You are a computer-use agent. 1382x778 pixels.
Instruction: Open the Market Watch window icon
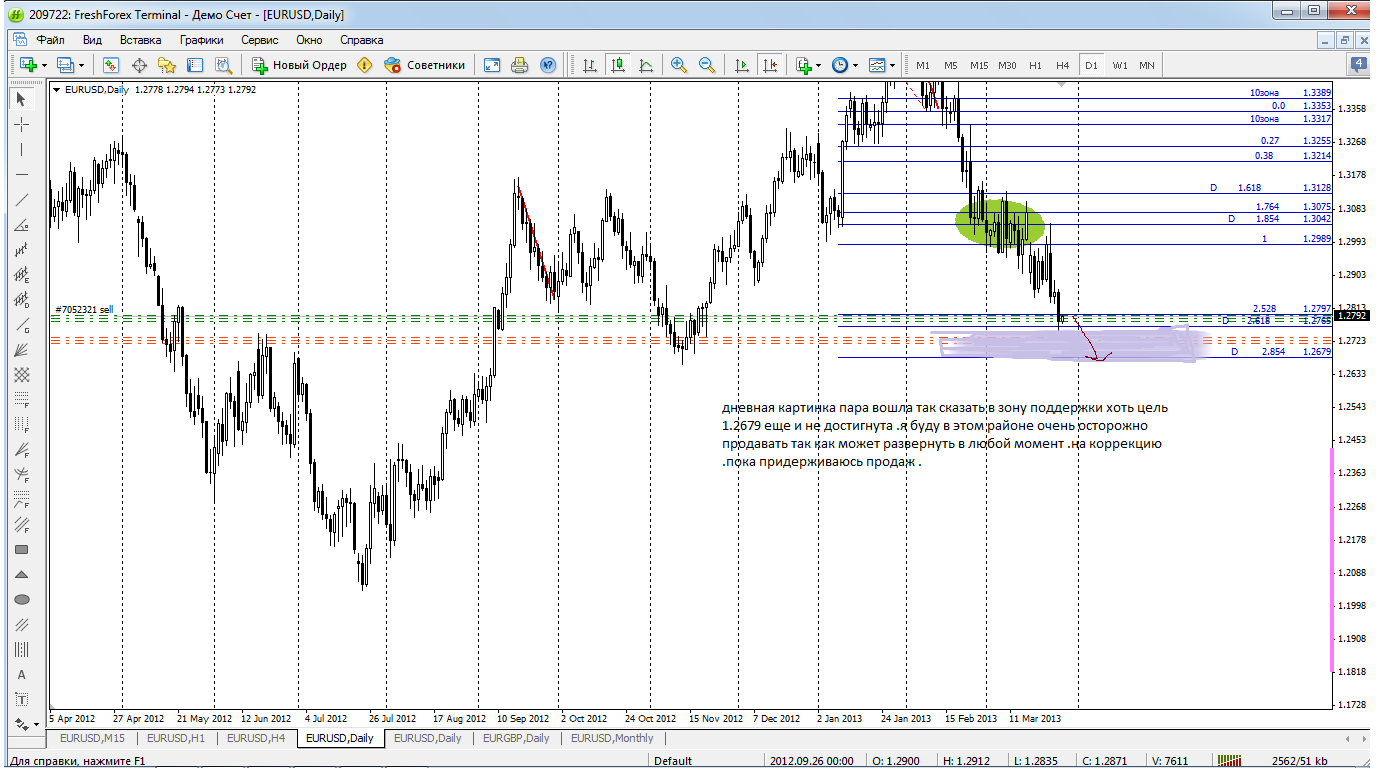(111, 65)
